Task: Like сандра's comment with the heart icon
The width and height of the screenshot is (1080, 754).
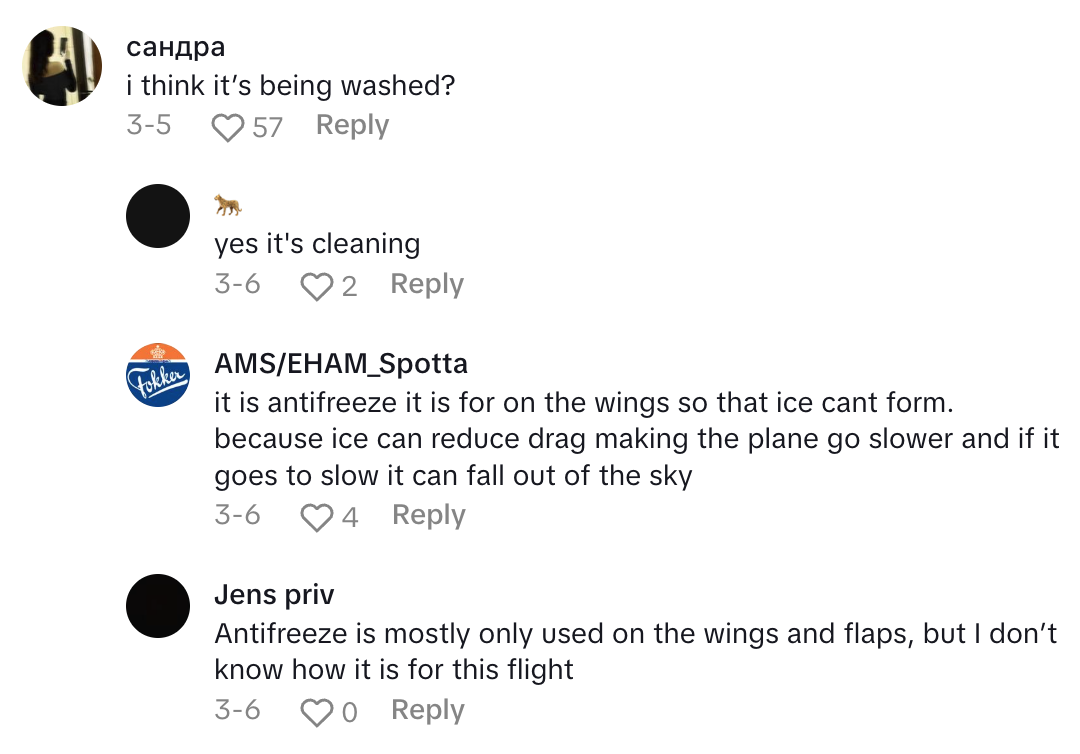Action: (x=228, y=125)
